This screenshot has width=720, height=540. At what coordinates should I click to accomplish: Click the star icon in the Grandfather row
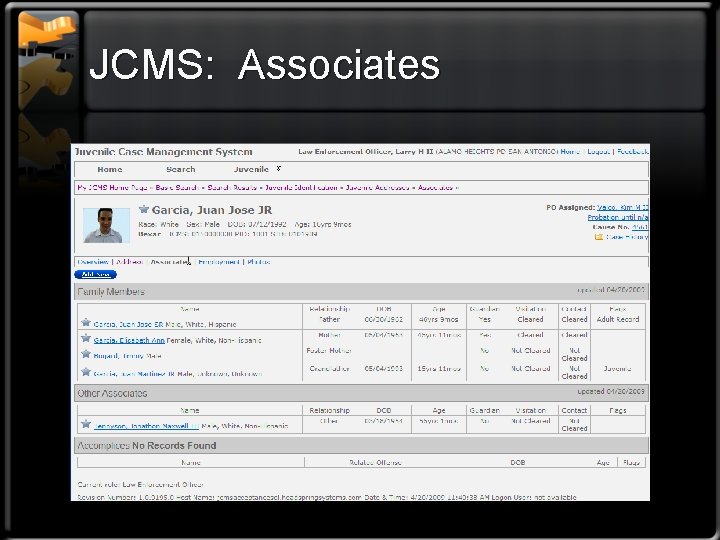pos(86,372)
